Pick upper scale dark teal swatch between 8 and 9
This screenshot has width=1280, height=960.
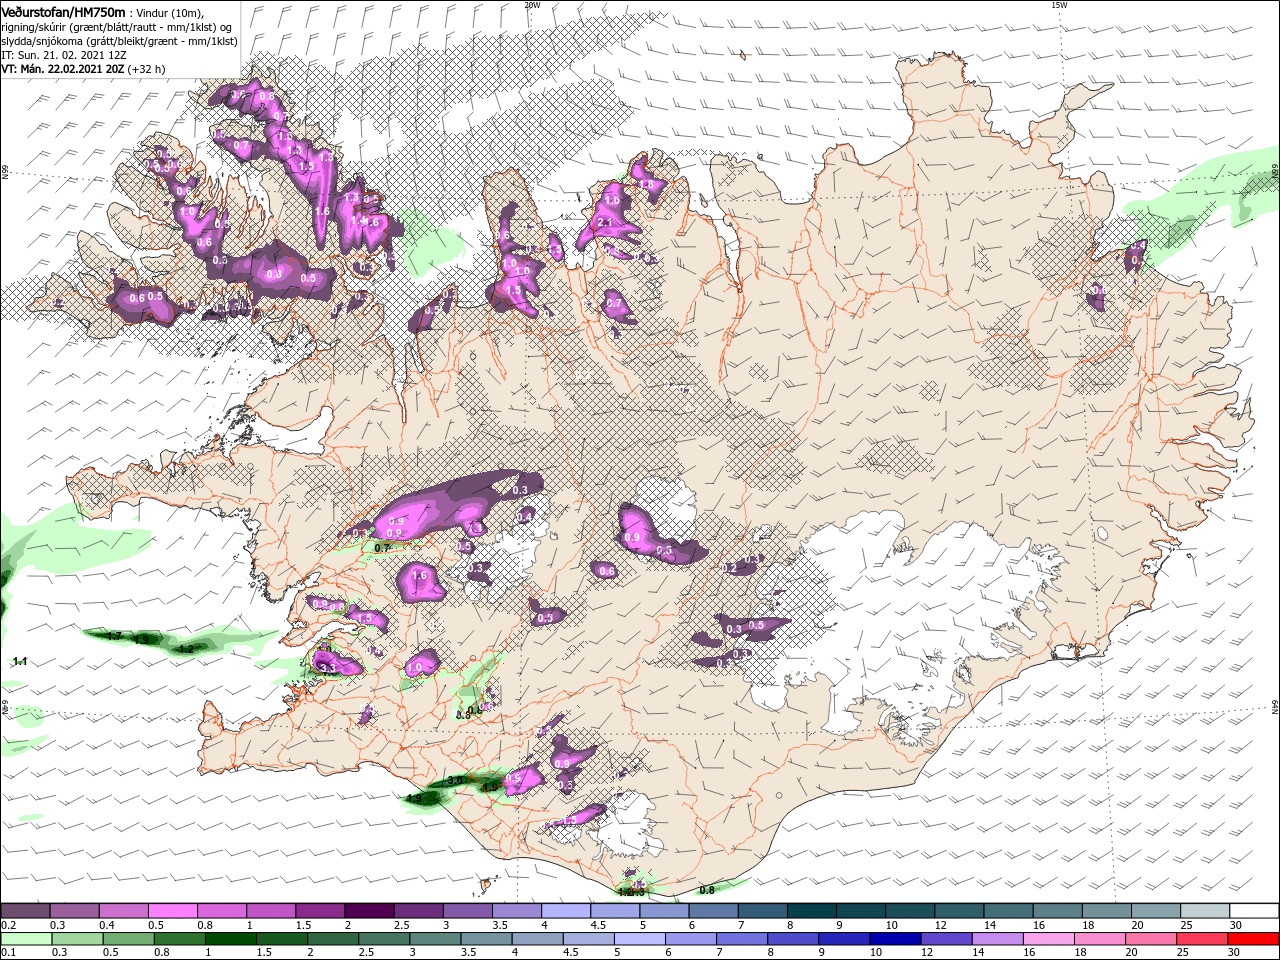[x=810, y=911]
